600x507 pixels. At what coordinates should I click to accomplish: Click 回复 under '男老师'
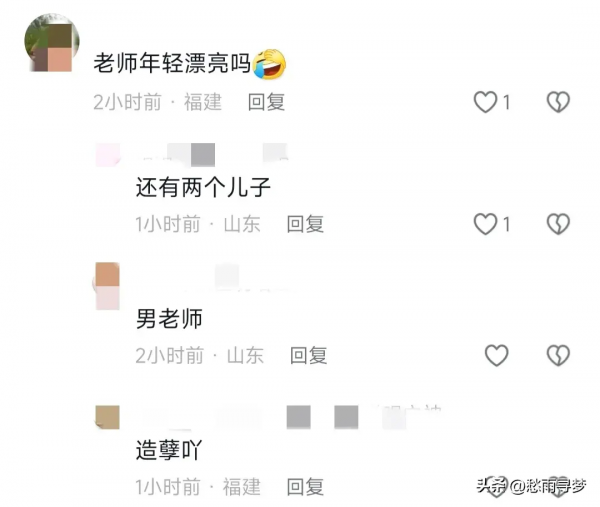tap(308, 355)
